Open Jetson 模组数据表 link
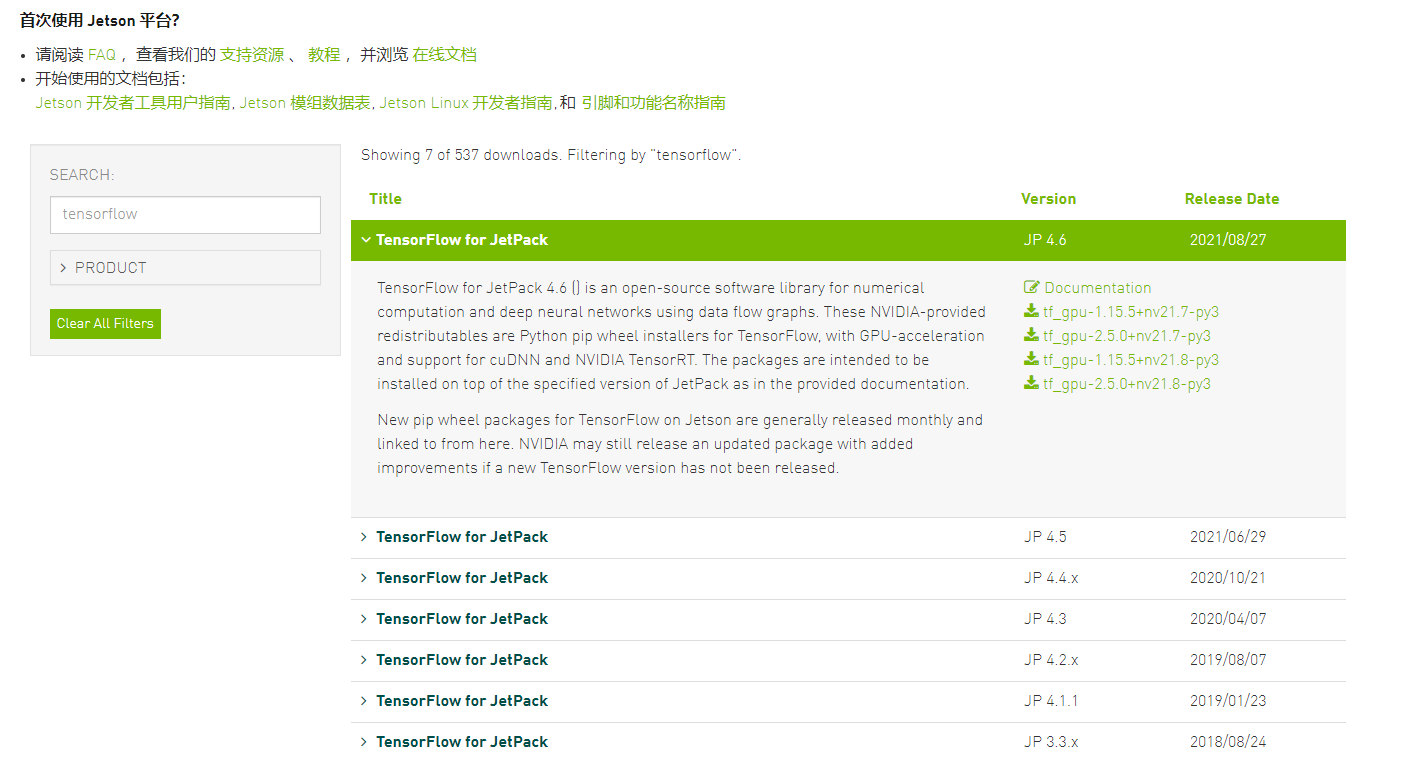The width and height of the screenshot is (1422, 774). [x=305, y=103]
